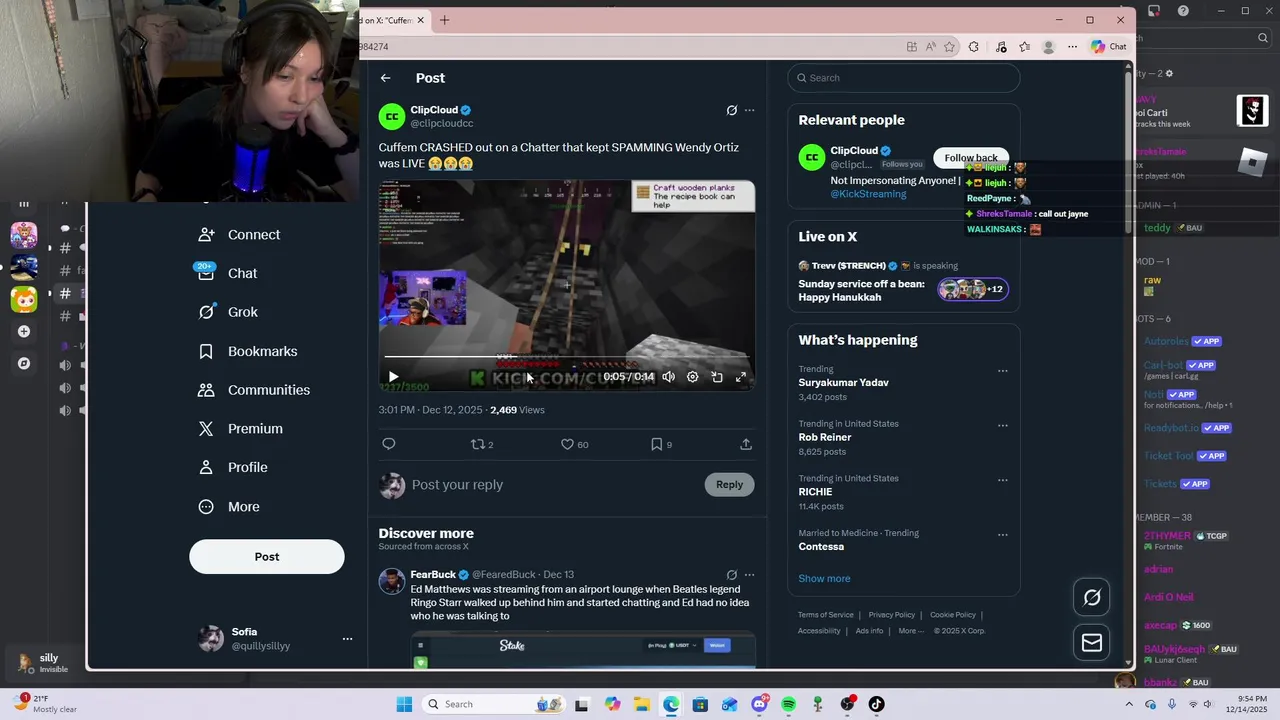Screen dimensions: 1280x720
Task: Add a server in Discord sidebar
Action: coord(24,332)
